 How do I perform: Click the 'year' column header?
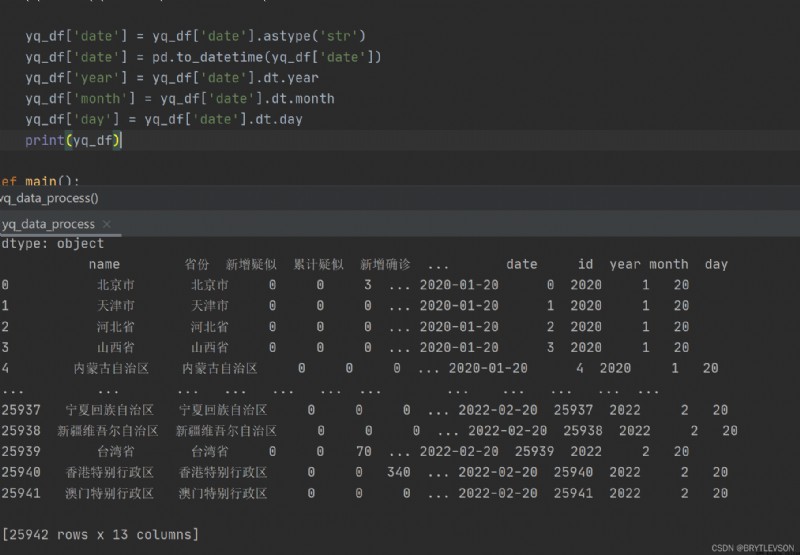624,264
